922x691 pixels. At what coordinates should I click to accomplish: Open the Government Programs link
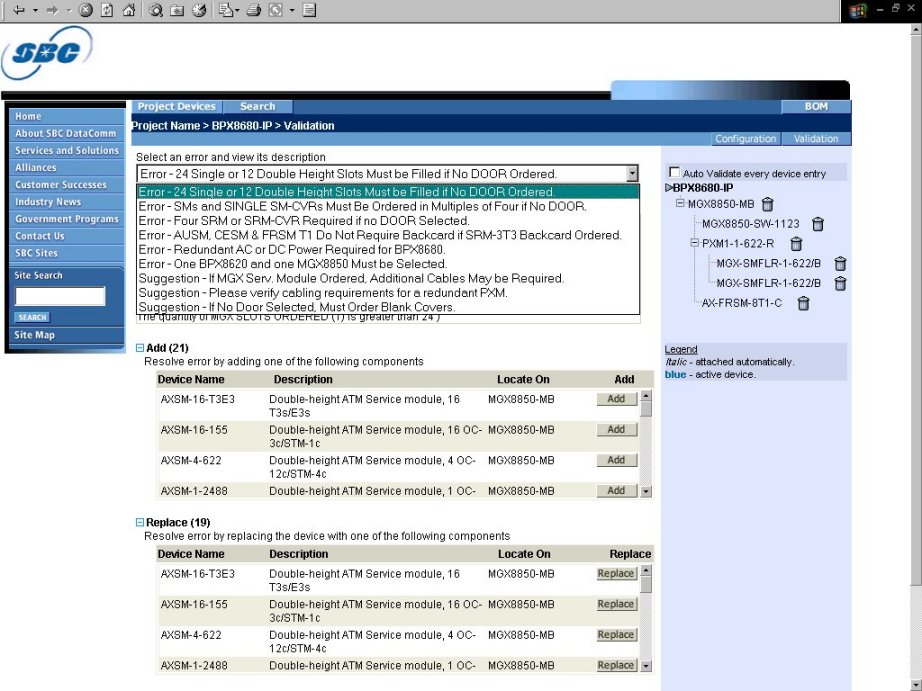tap(66, 219)
